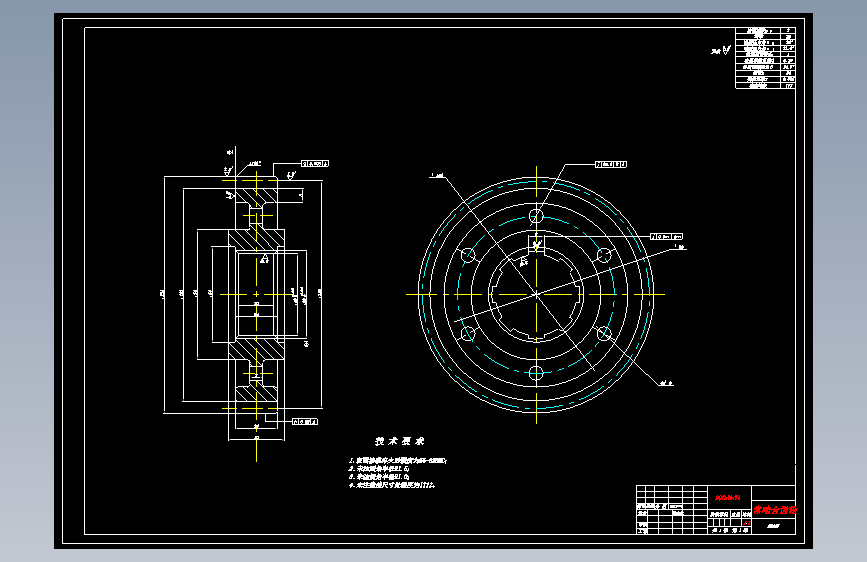867x562 pixels.
Task: Click the first numbered note under 技术要求
Action: coord(398,460)
